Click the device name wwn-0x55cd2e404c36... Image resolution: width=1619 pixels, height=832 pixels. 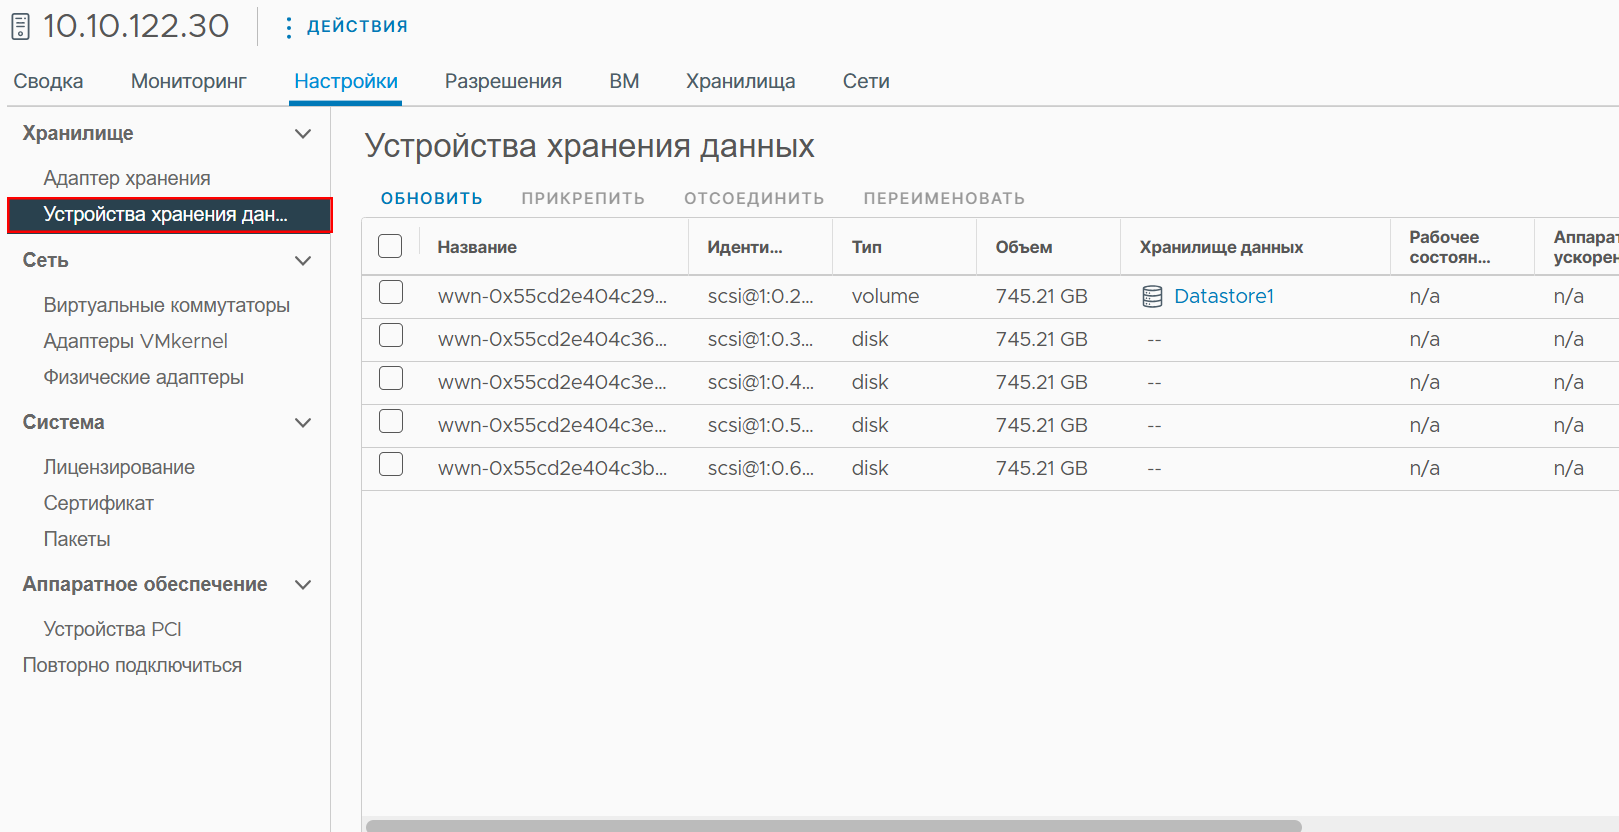552,339
